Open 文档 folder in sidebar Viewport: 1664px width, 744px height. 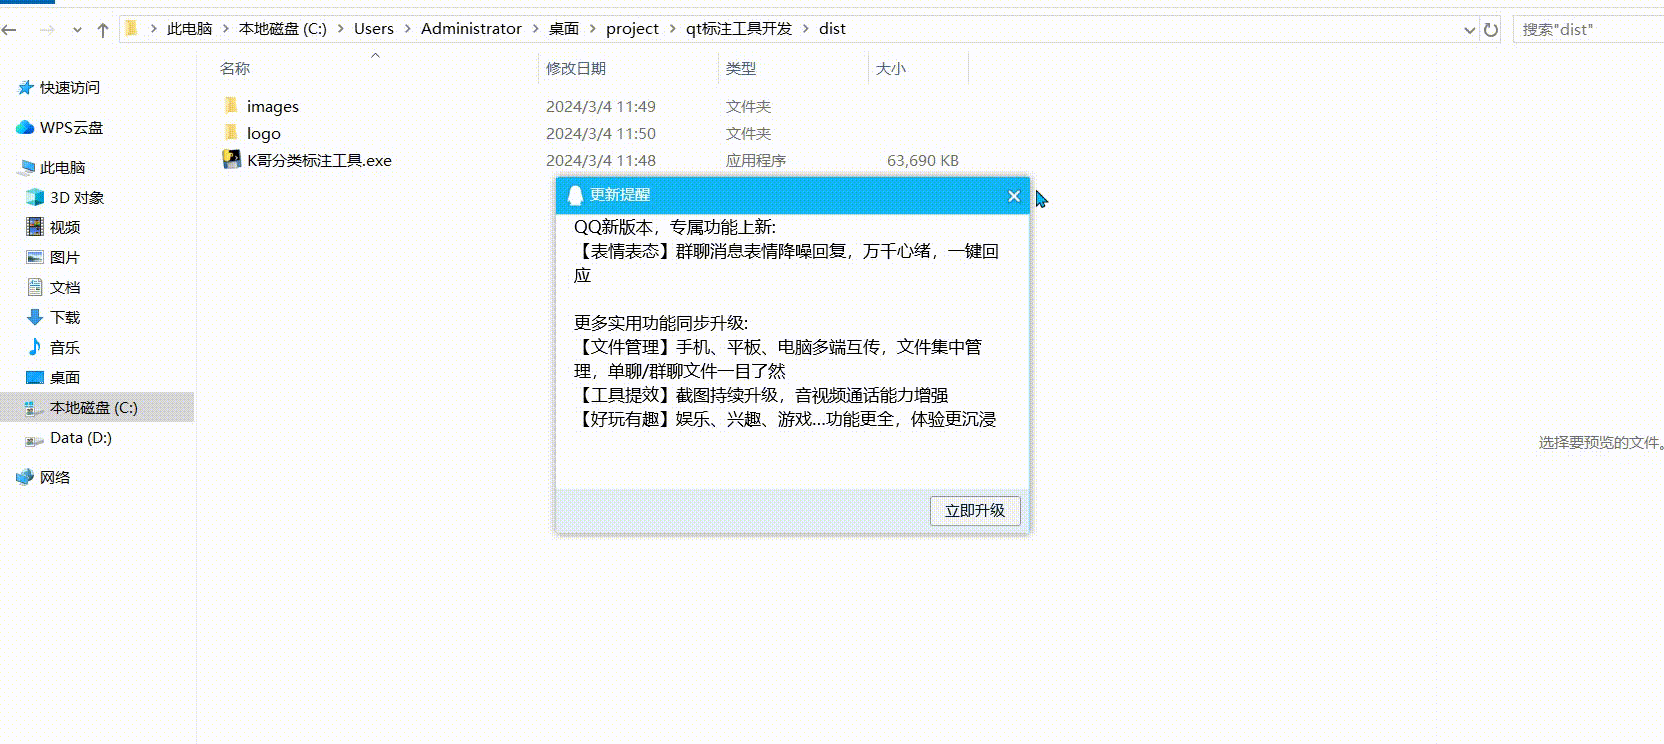click(65, 288)
